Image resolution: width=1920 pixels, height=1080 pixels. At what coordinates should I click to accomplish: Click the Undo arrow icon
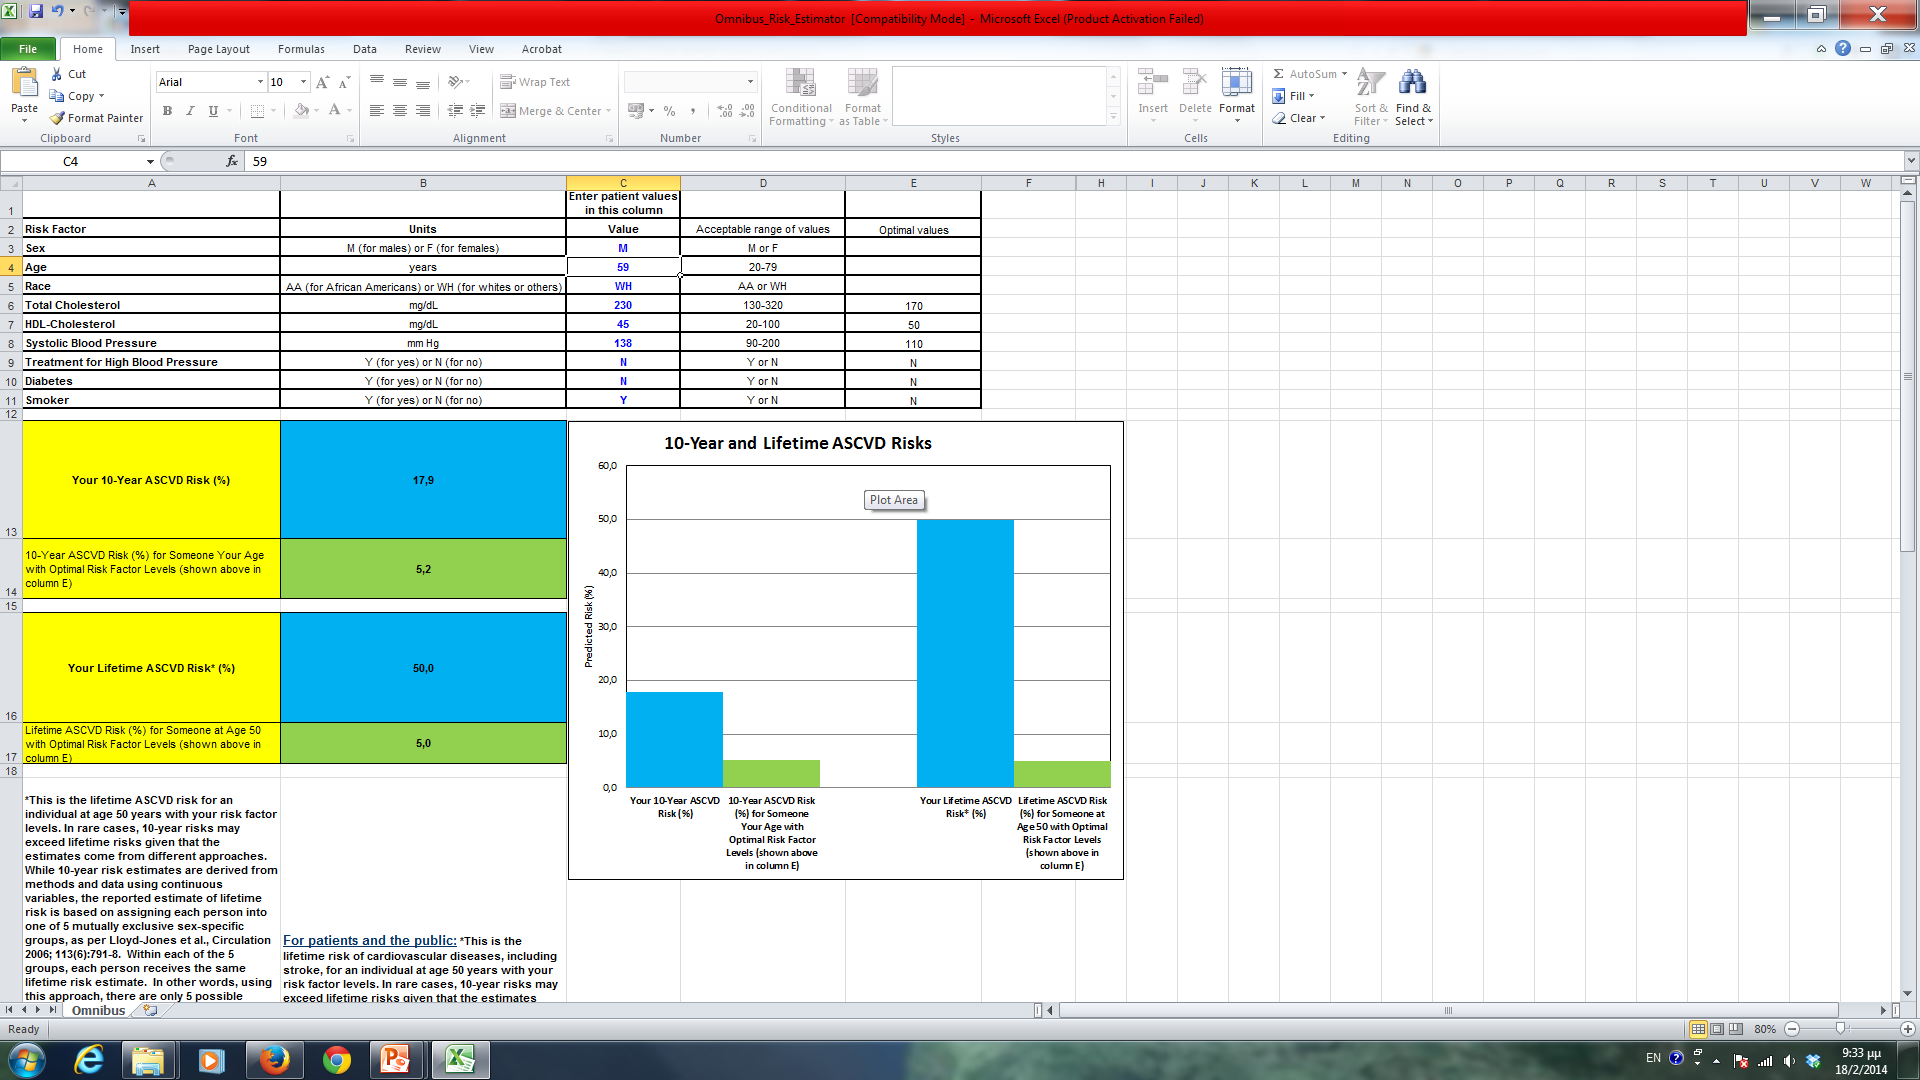57,11
